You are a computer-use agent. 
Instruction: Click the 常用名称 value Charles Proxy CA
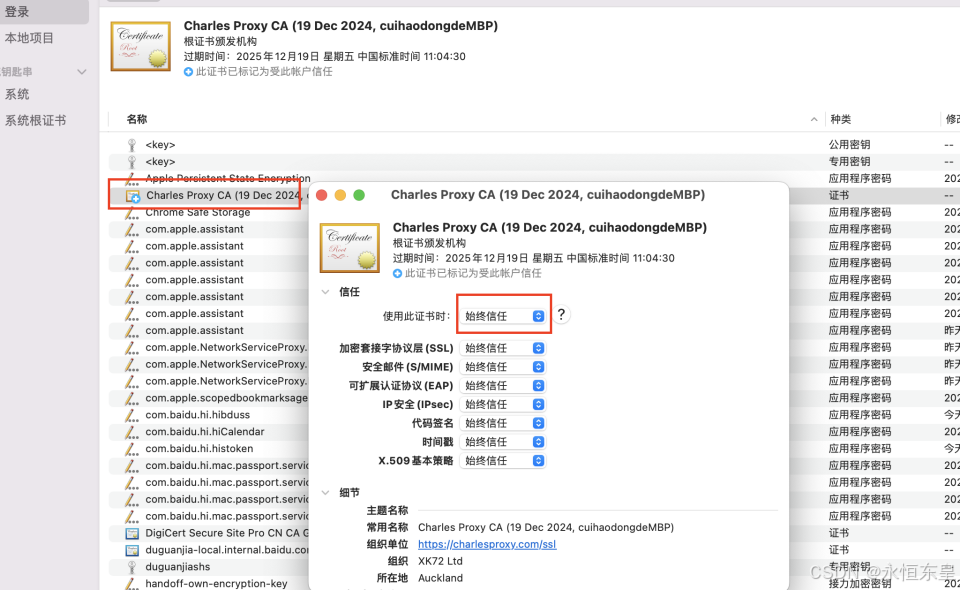(546, 527)
